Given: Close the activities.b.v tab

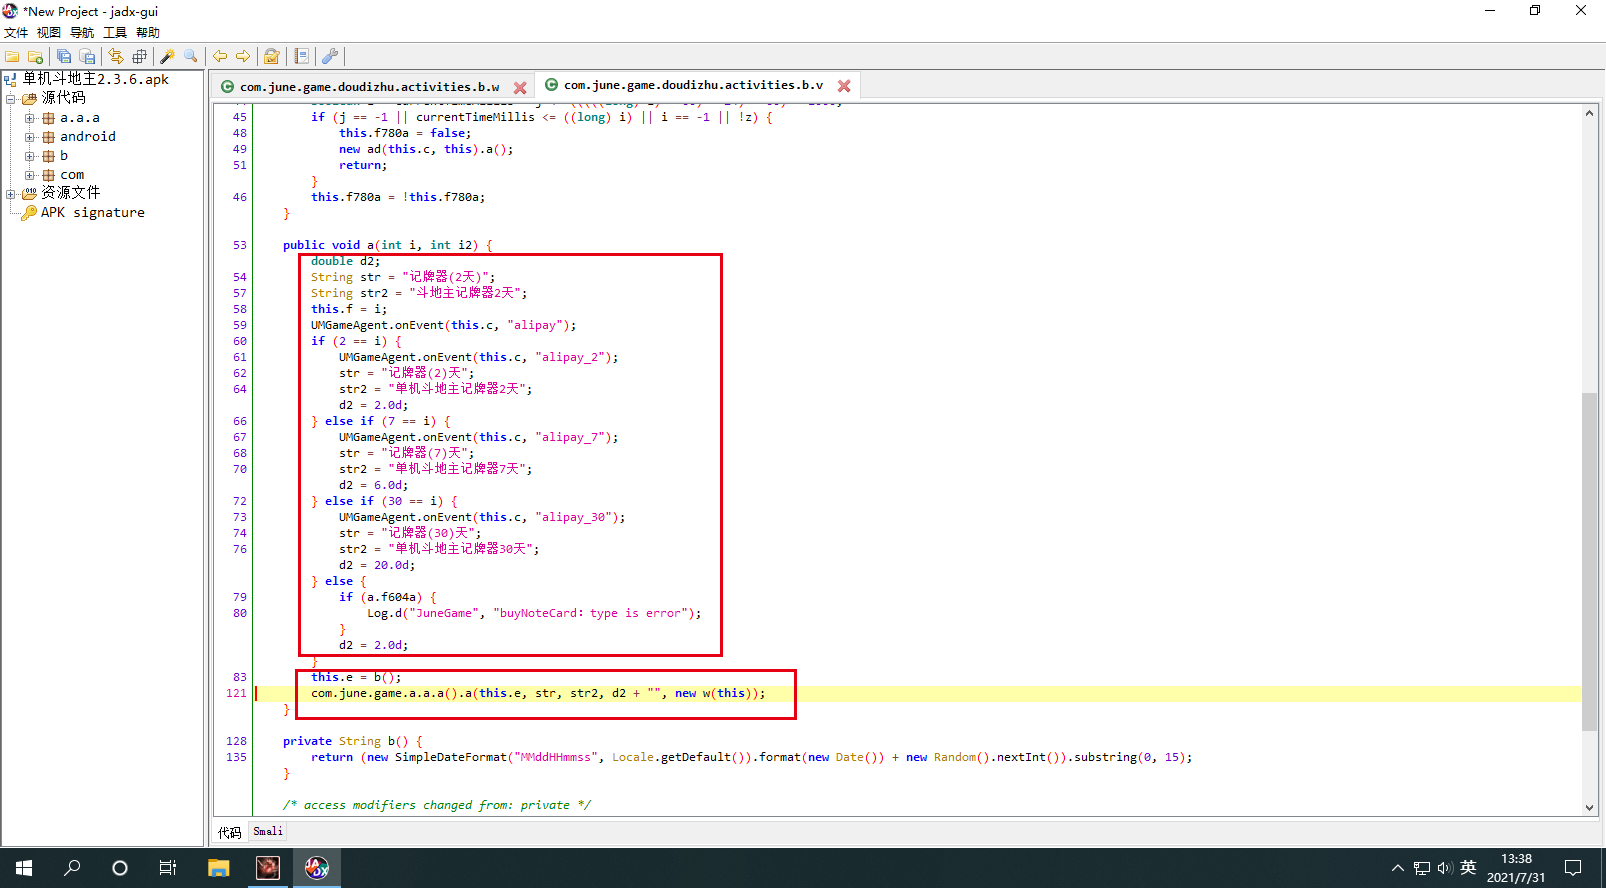Looking at the screenshot, I should [844, 86].
